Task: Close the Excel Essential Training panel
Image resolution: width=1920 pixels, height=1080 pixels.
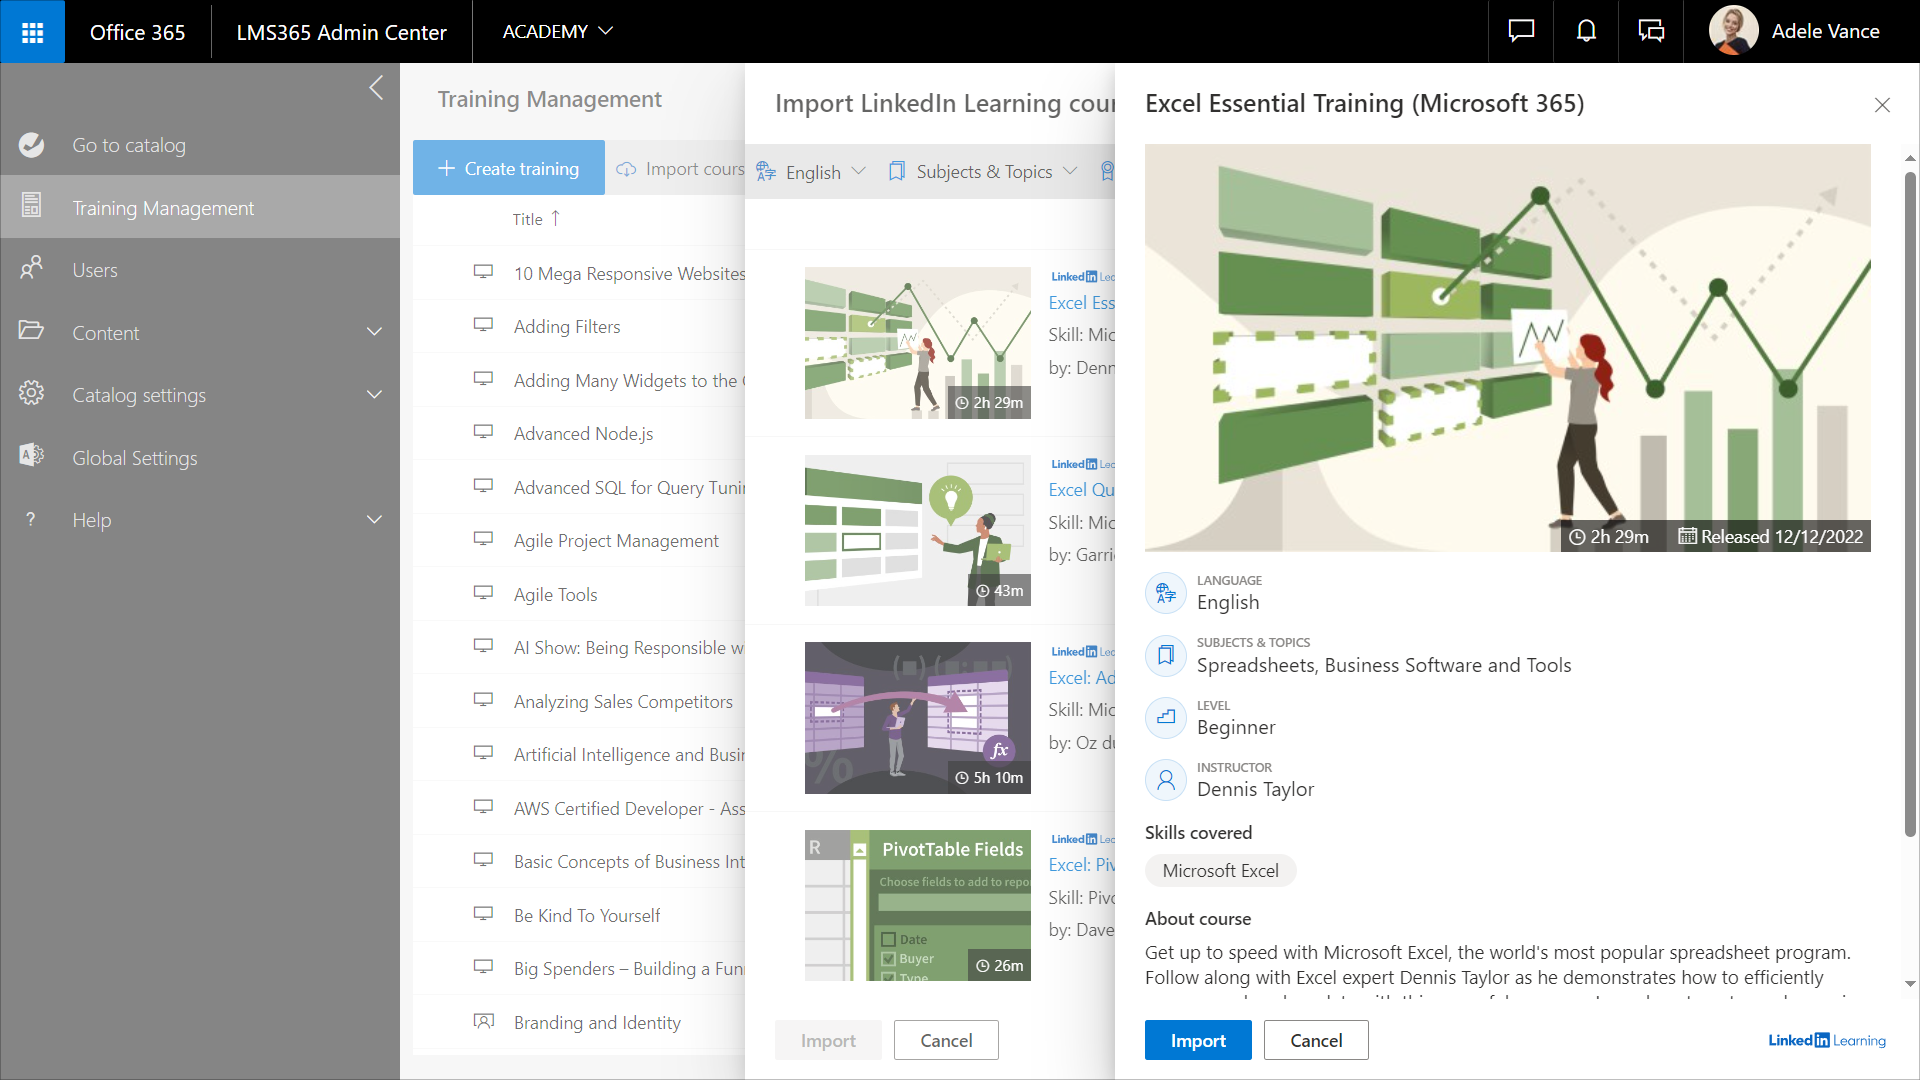Action: (x=1882, y=105)
